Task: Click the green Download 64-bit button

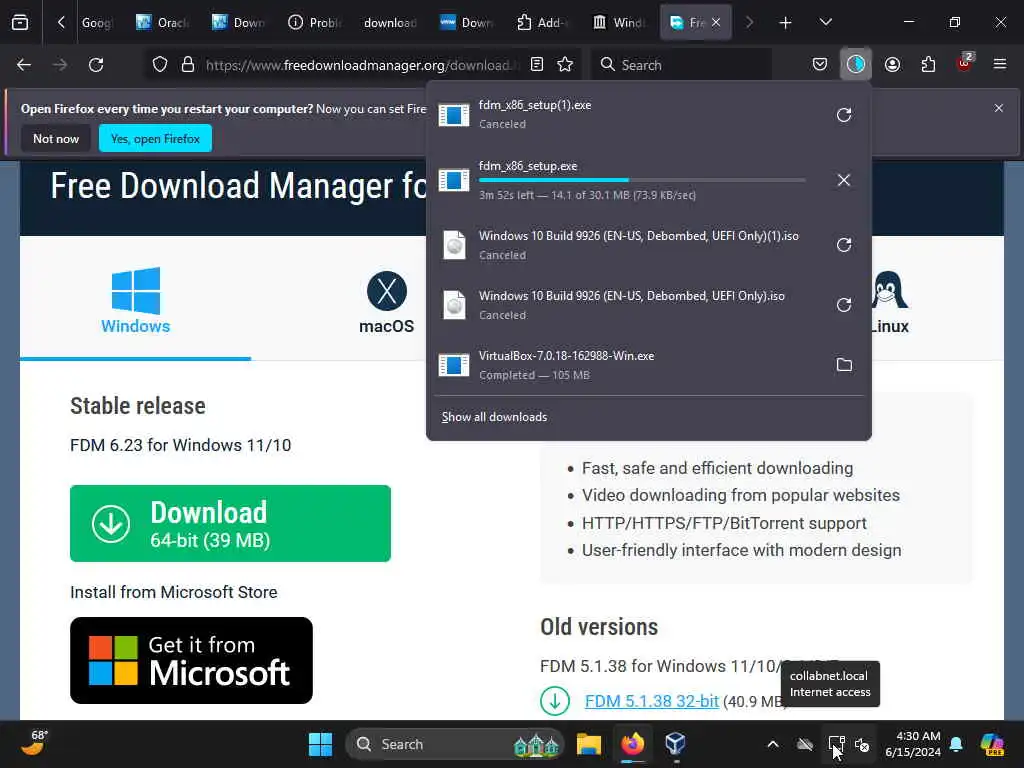Action: 231,523
